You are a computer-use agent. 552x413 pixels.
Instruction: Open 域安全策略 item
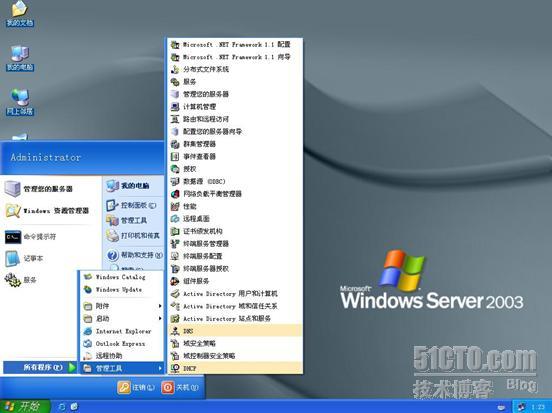point(234,343)
